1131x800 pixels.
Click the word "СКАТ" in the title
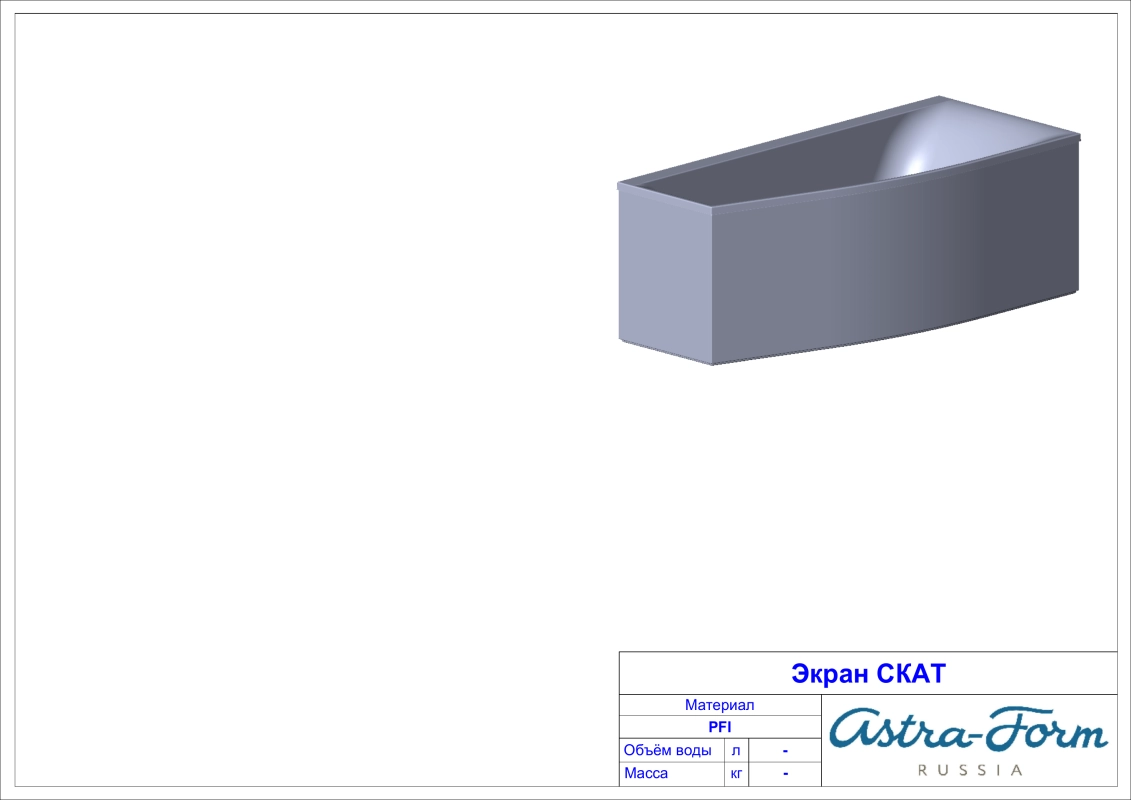tap(910, 674)
